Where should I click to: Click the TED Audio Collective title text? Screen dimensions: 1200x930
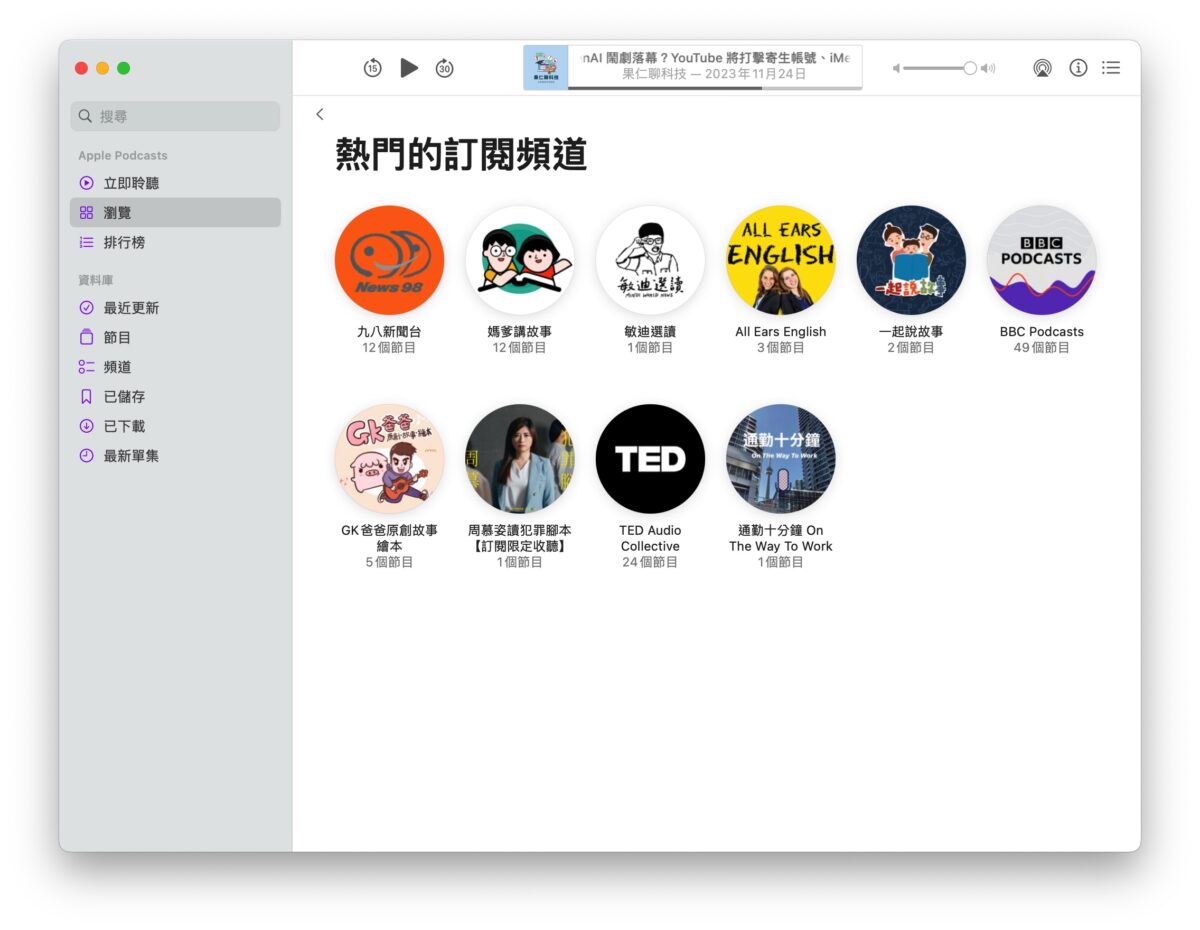click(650, 538)
